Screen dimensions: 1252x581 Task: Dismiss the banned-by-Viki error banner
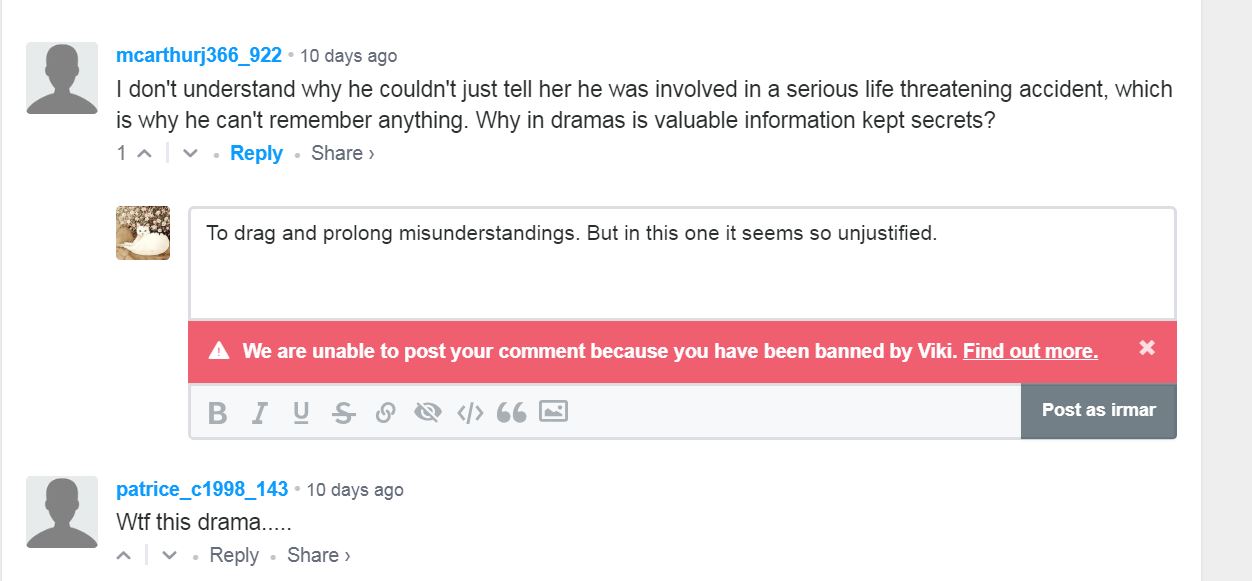click(x=1147, y=348)
